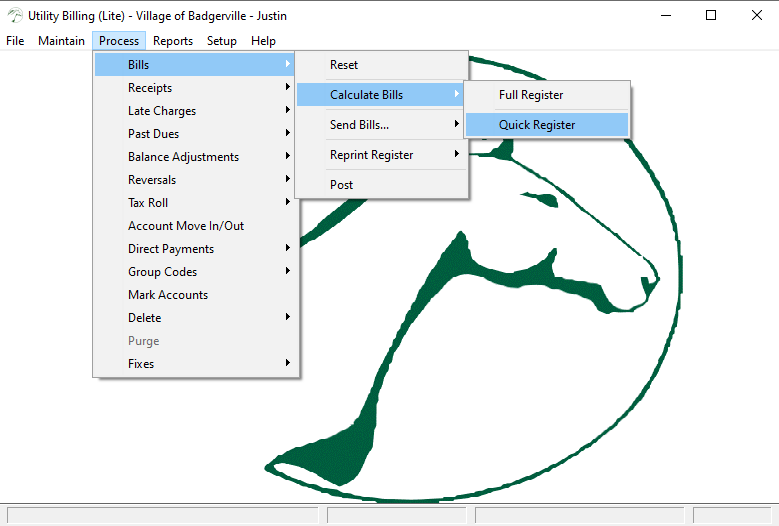Viewport: 779px width, 526px height.
Task: Open the Reports menu
Action: (173, 41)
